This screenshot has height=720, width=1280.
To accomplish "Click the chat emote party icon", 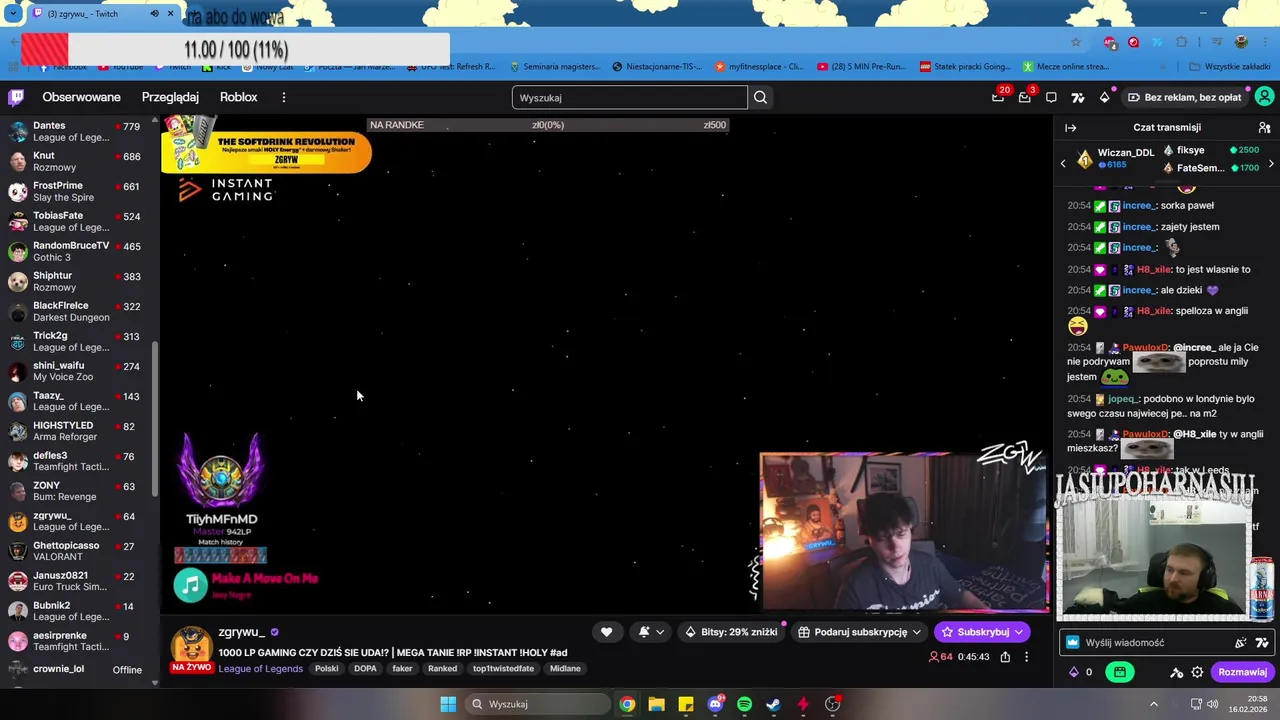I will tap(1241, 643).
